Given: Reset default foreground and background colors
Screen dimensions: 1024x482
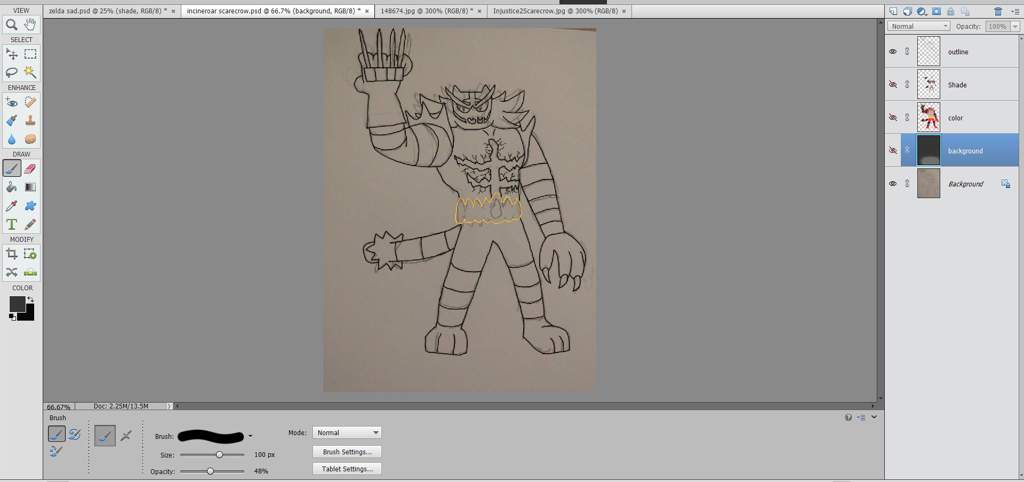Looking at the screenshot, I should click(x=12, y=316).
